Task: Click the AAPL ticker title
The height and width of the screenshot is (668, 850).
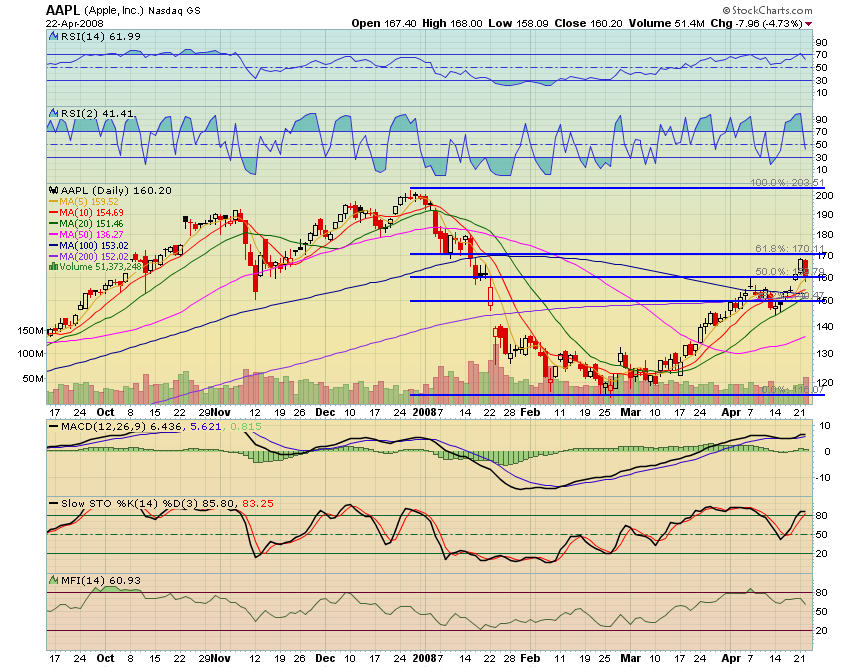Action: click(x=62, y=10)
